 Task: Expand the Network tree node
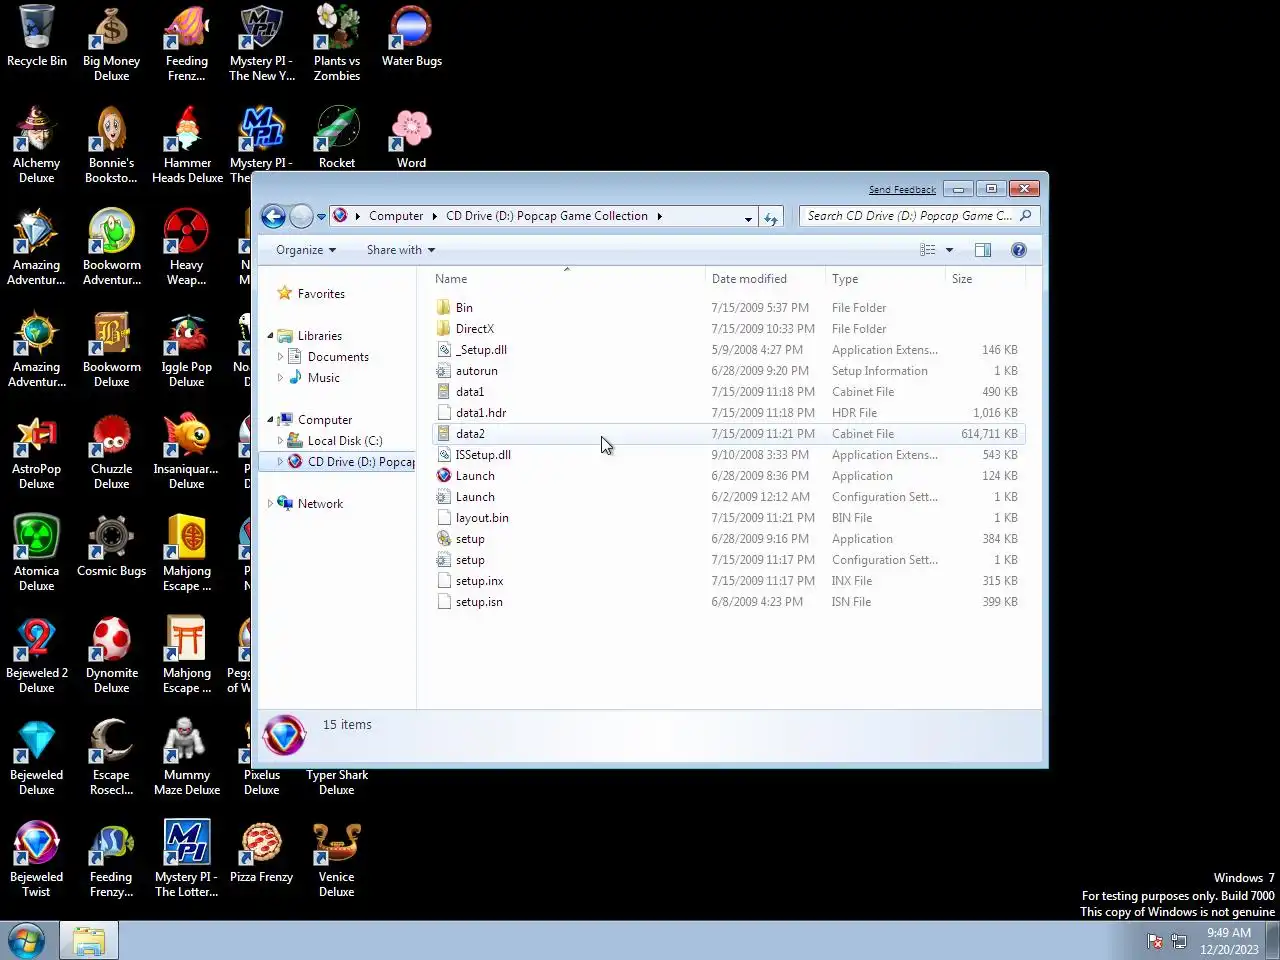pos(270,504)
